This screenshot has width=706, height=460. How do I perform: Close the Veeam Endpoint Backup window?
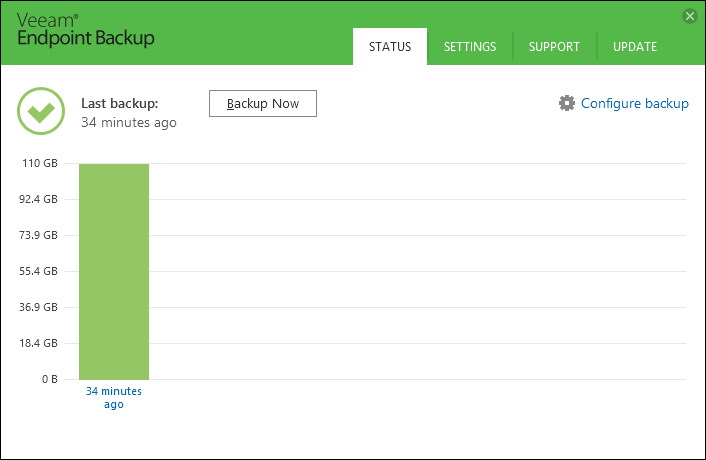pos(689,16)
